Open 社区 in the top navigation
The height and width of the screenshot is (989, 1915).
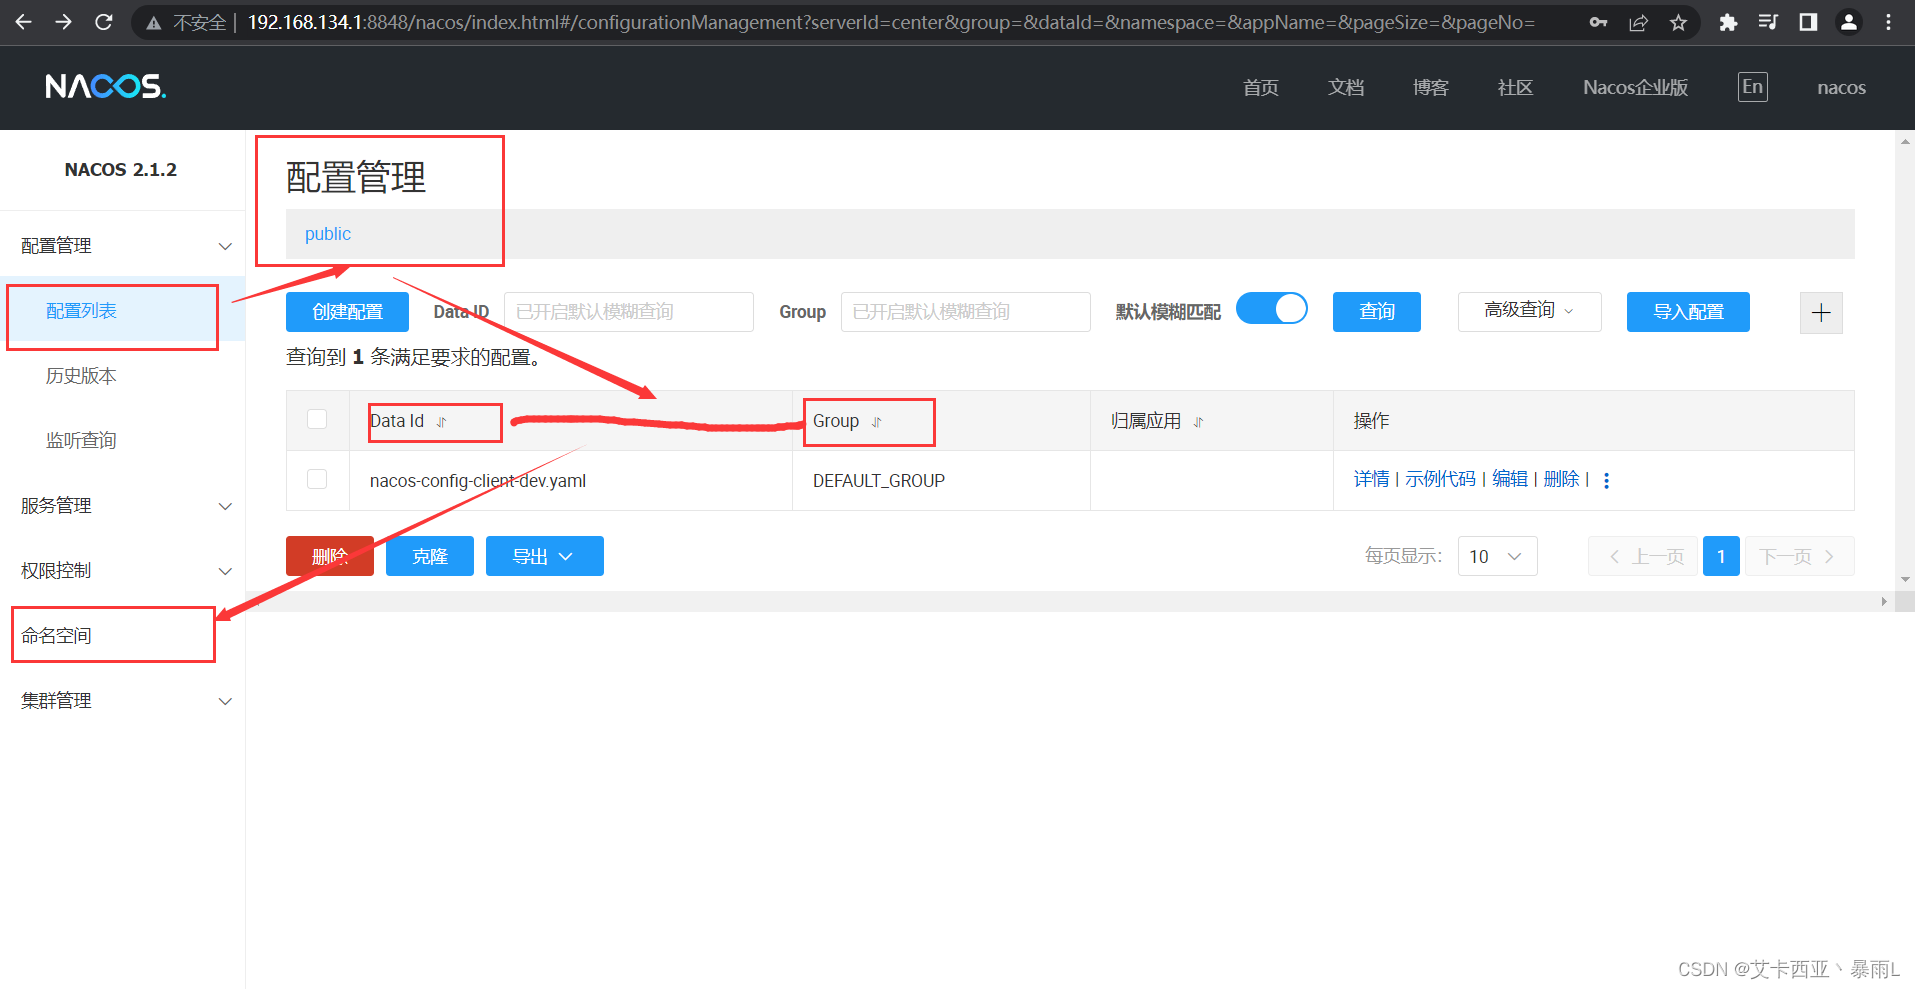pos(1515,88)
